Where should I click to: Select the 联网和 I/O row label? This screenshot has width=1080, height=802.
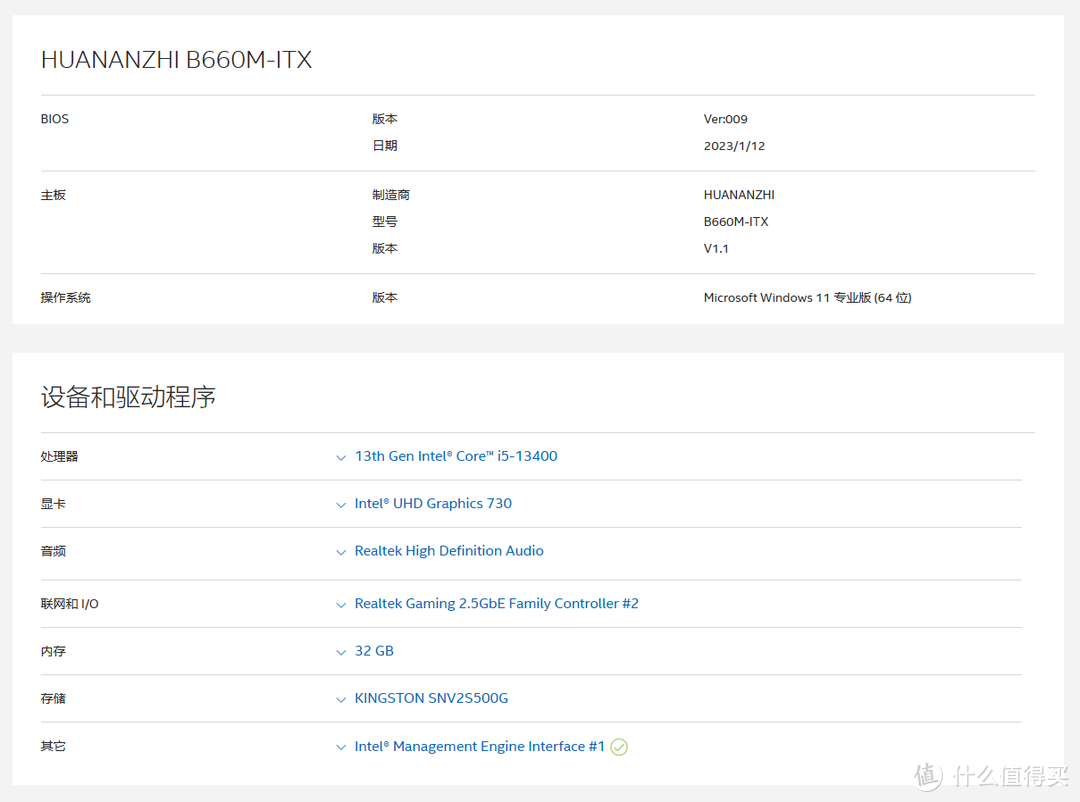click(x=70, y=604)
